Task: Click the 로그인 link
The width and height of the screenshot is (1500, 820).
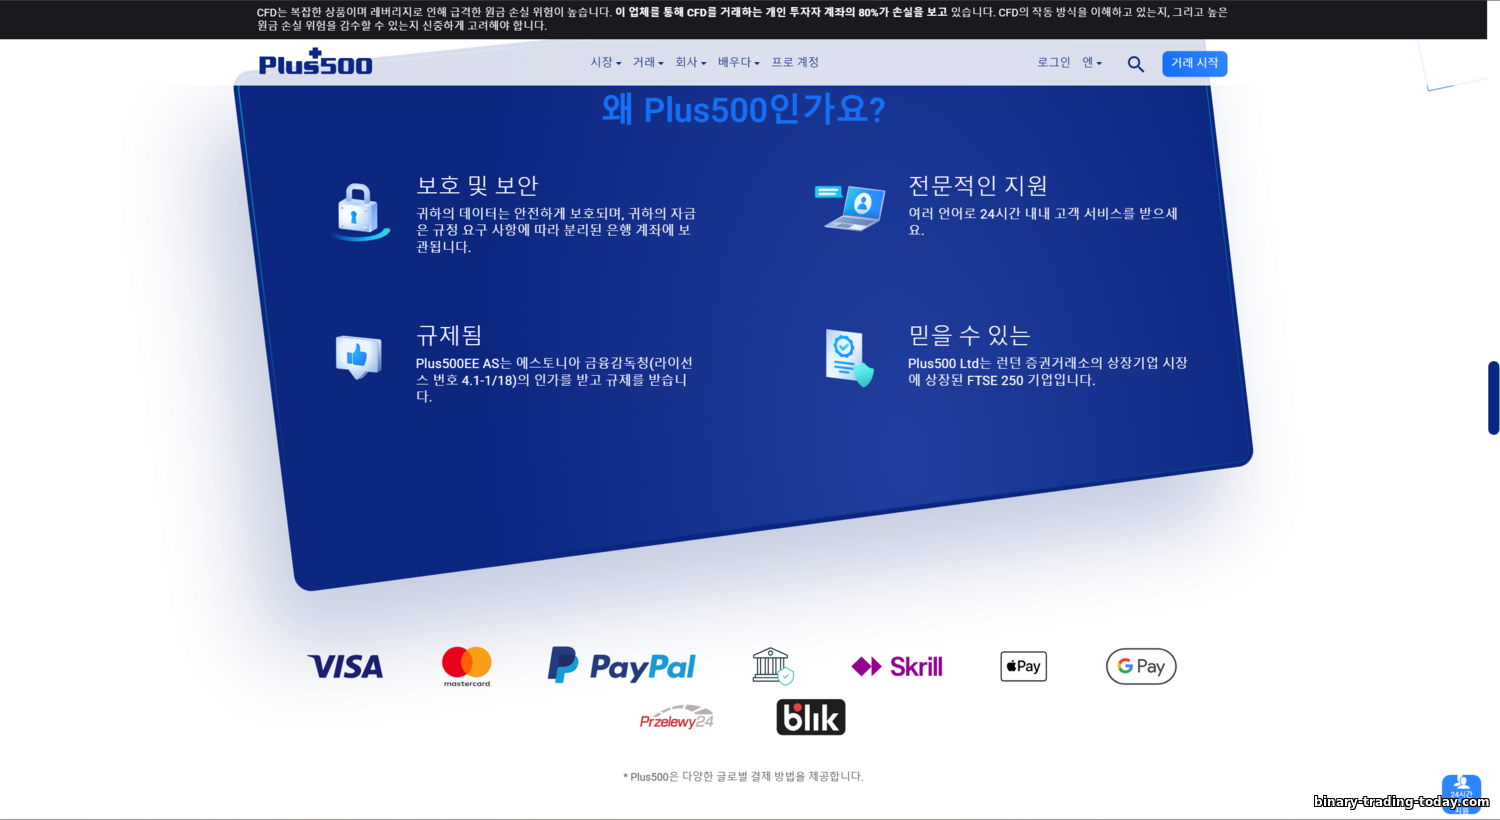Action: pos(1053,63)
